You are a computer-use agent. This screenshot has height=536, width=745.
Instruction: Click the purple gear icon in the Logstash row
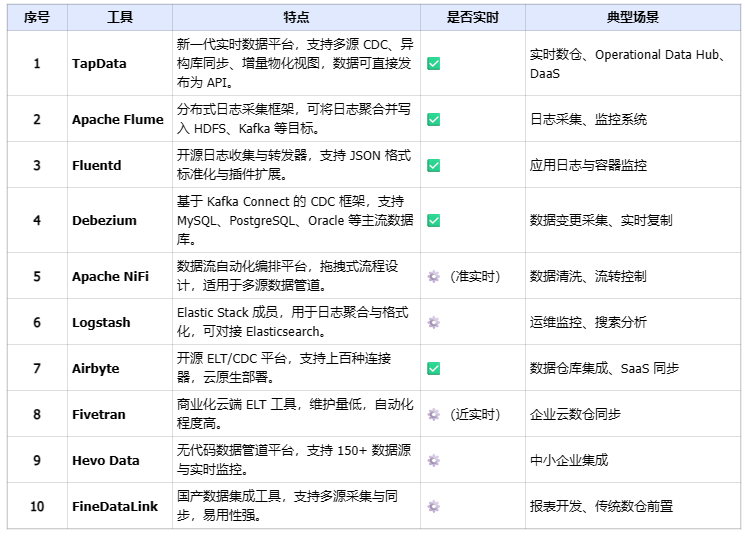pyautogui.click(x=433, y=322)
